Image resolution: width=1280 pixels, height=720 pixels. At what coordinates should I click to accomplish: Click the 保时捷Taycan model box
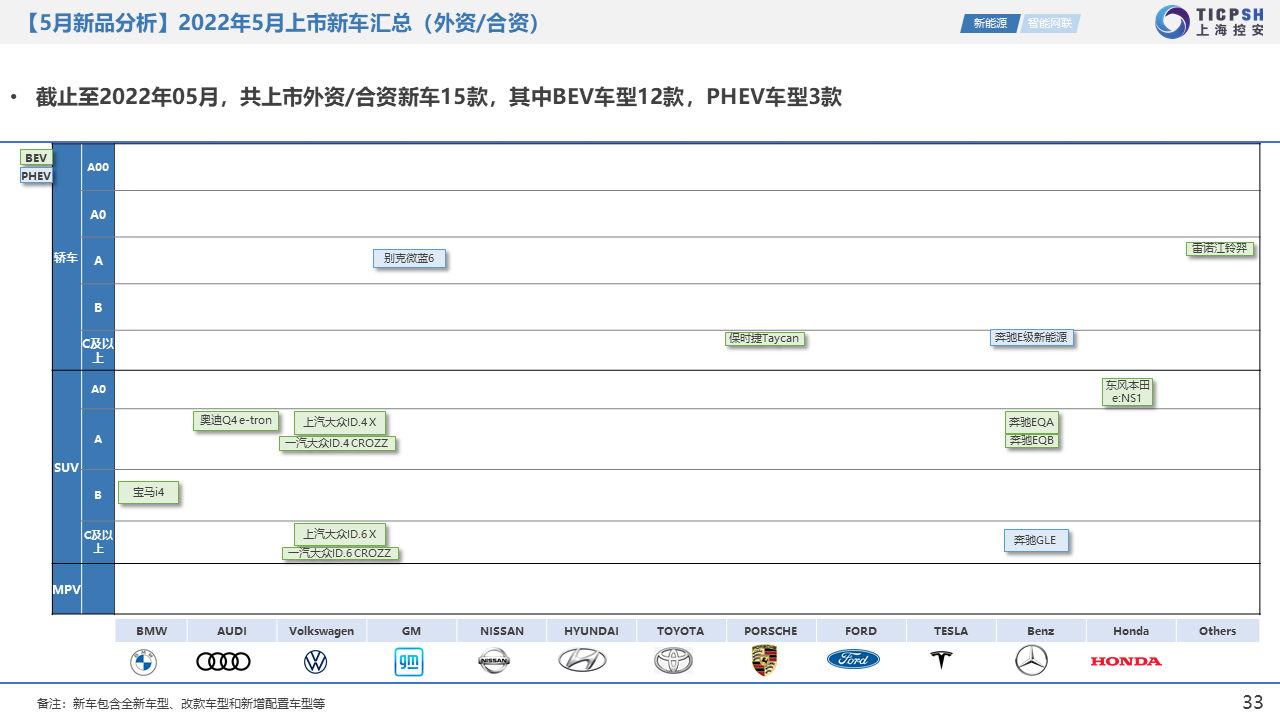coord(764,339)
